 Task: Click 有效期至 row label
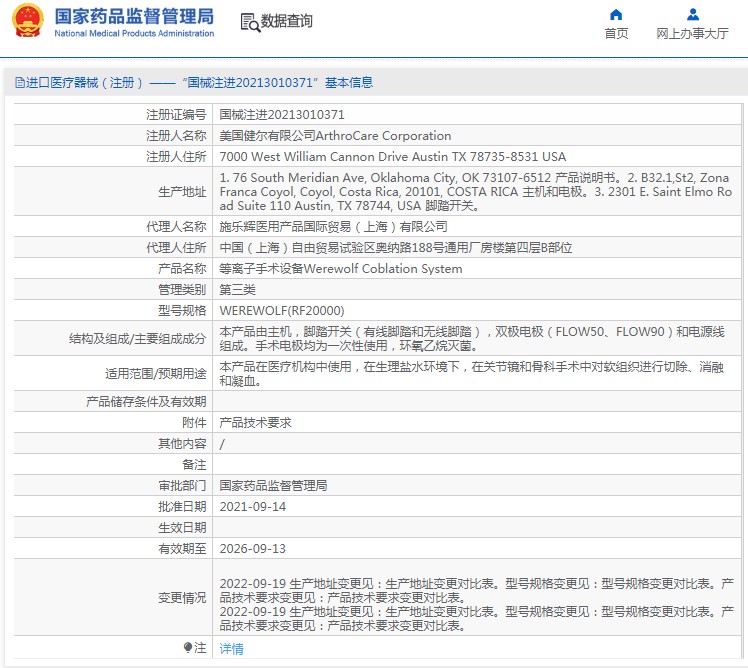tap(182, 549)
